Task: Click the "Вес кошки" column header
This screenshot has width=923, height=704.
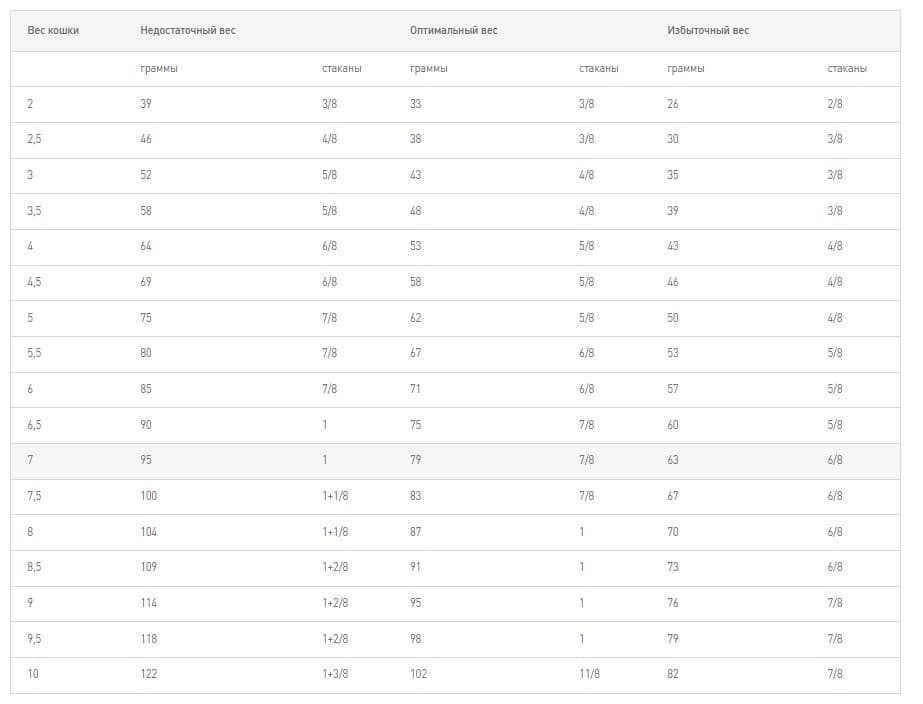Action: click(53, 31)
